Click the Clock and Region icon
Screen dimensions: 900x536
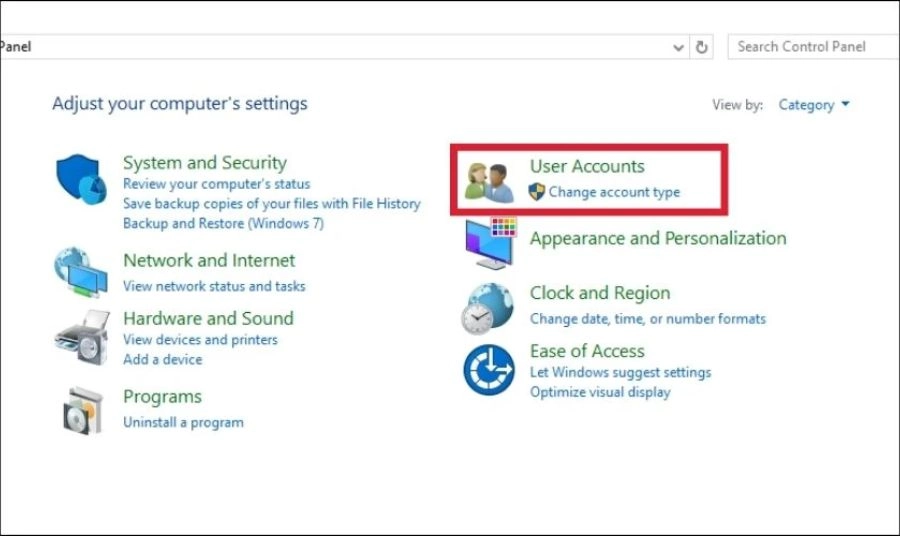[x=489, y=307]
